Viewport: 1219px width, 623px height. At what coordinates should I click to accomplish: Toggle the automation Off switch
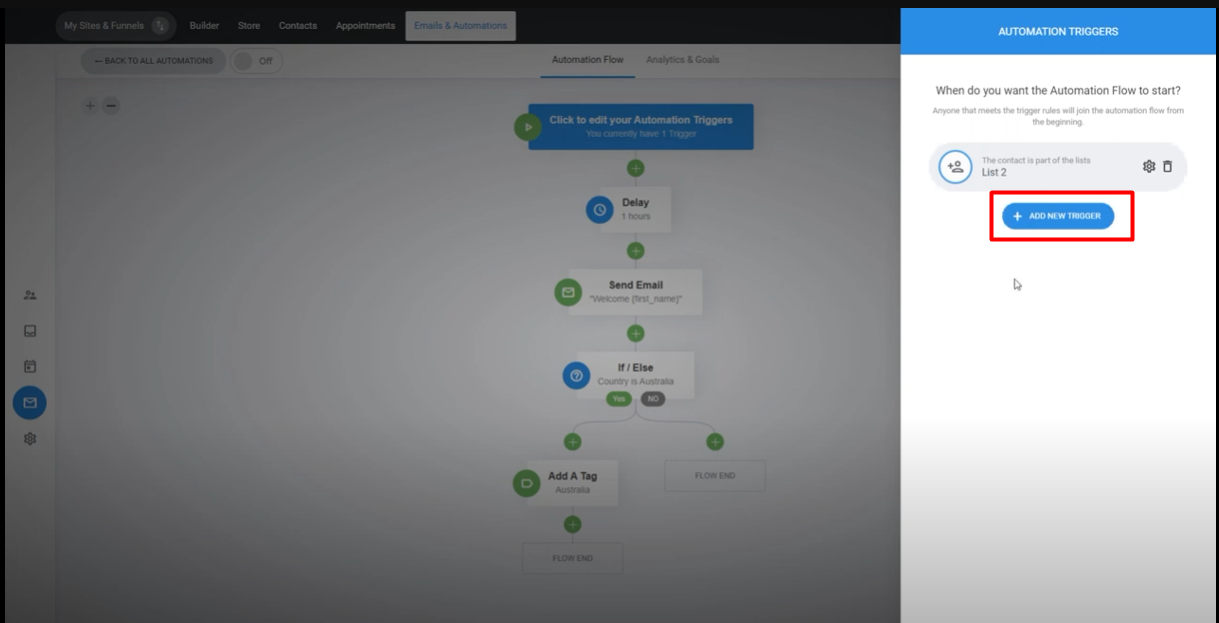point(256,61)
